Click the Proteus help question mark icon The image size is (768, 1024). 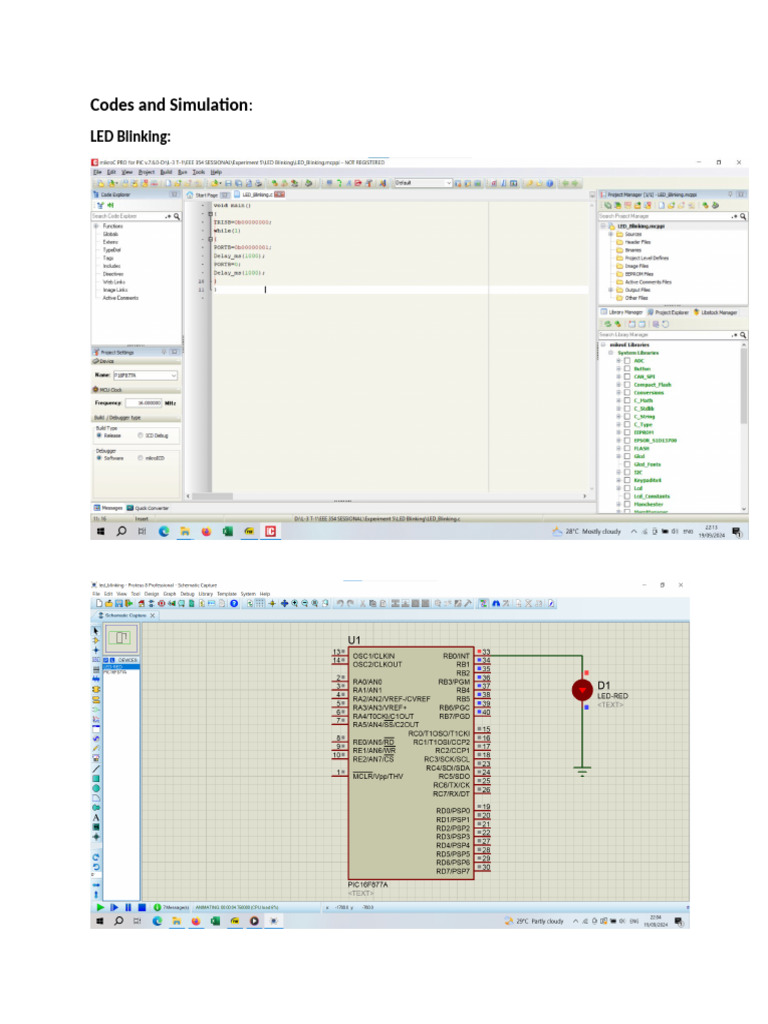pos(233,604)
